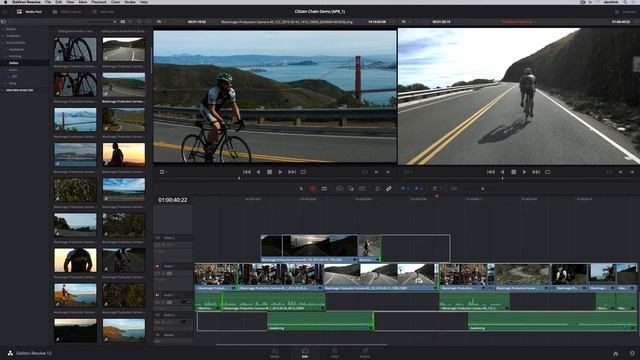Open source viewer mode dropdown below image
Viewport: 640px width, 360px height.
(x=163, y=172)
